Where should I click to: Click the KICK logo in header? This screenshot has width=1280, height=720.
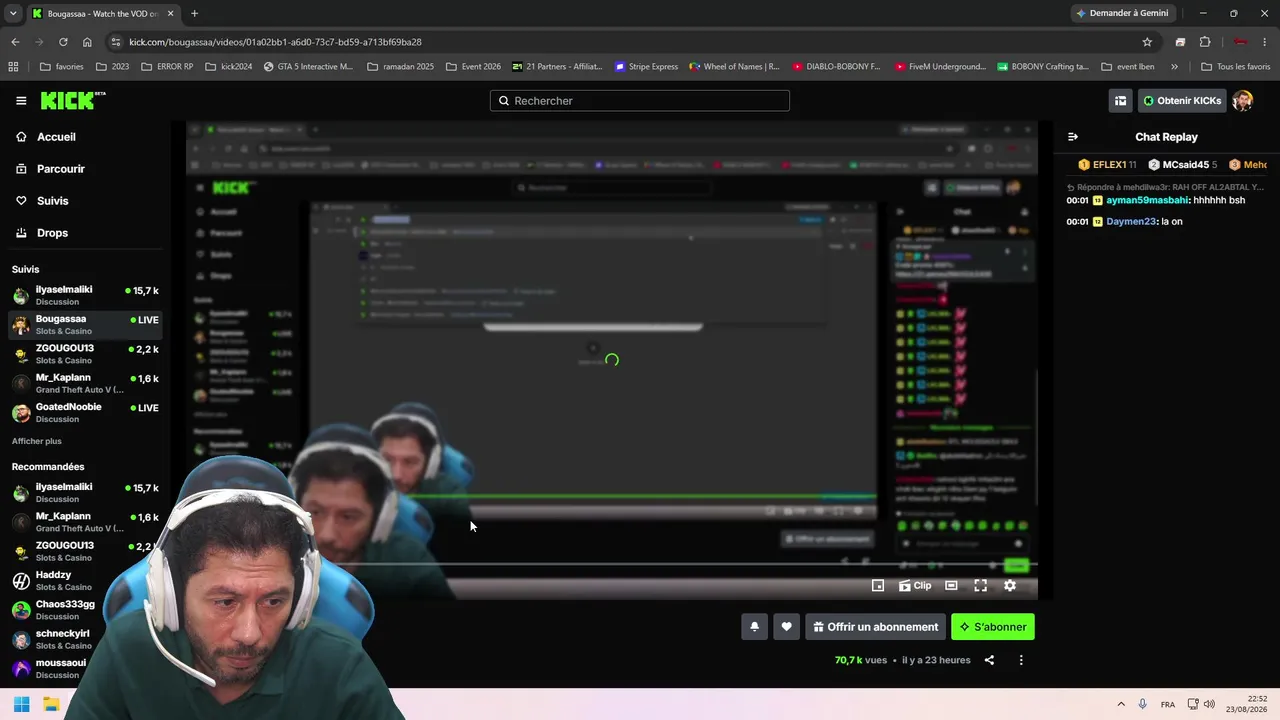72,100
